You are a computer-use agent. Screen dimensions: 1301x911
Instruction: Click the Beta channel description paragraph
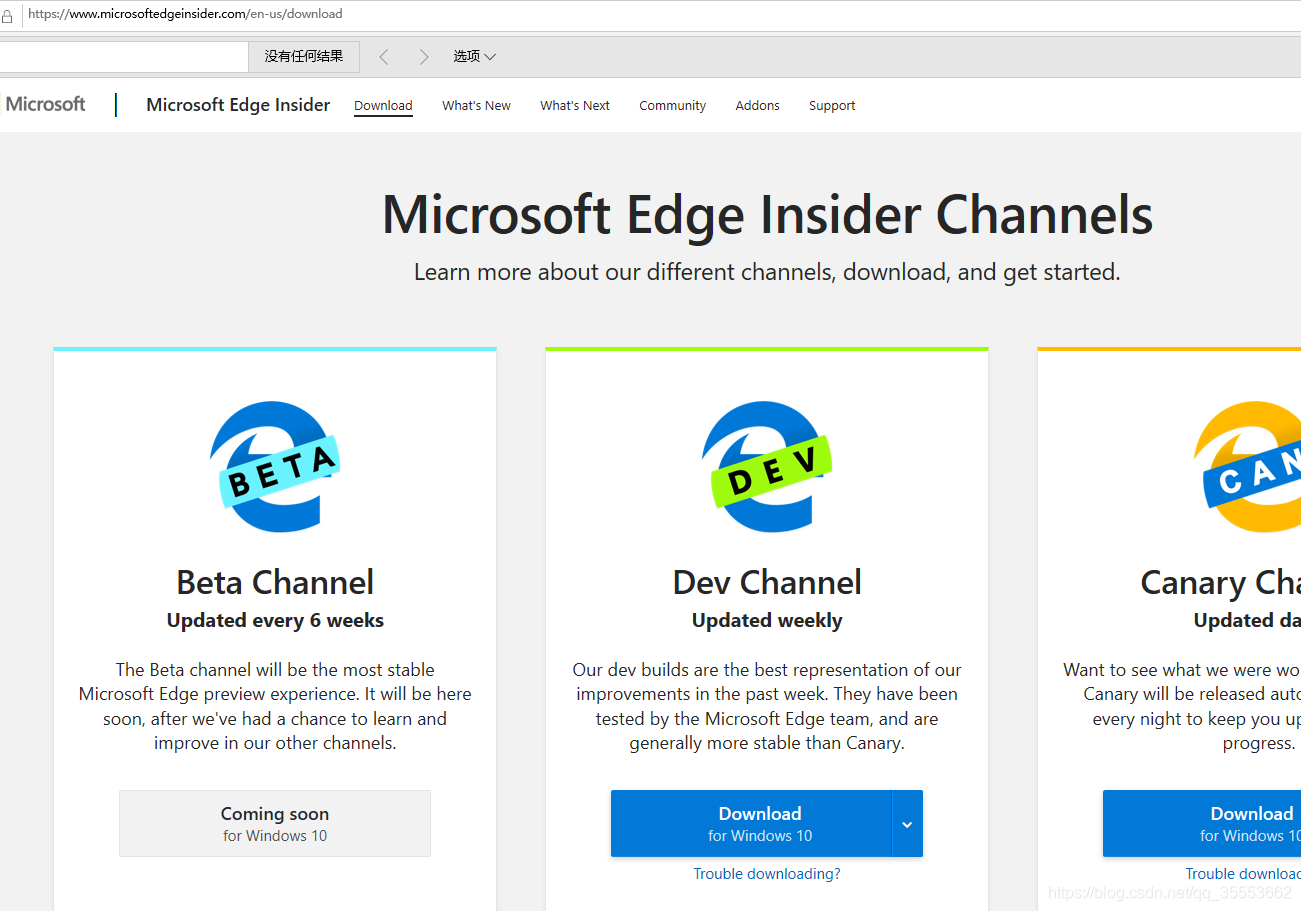point(275,706)
